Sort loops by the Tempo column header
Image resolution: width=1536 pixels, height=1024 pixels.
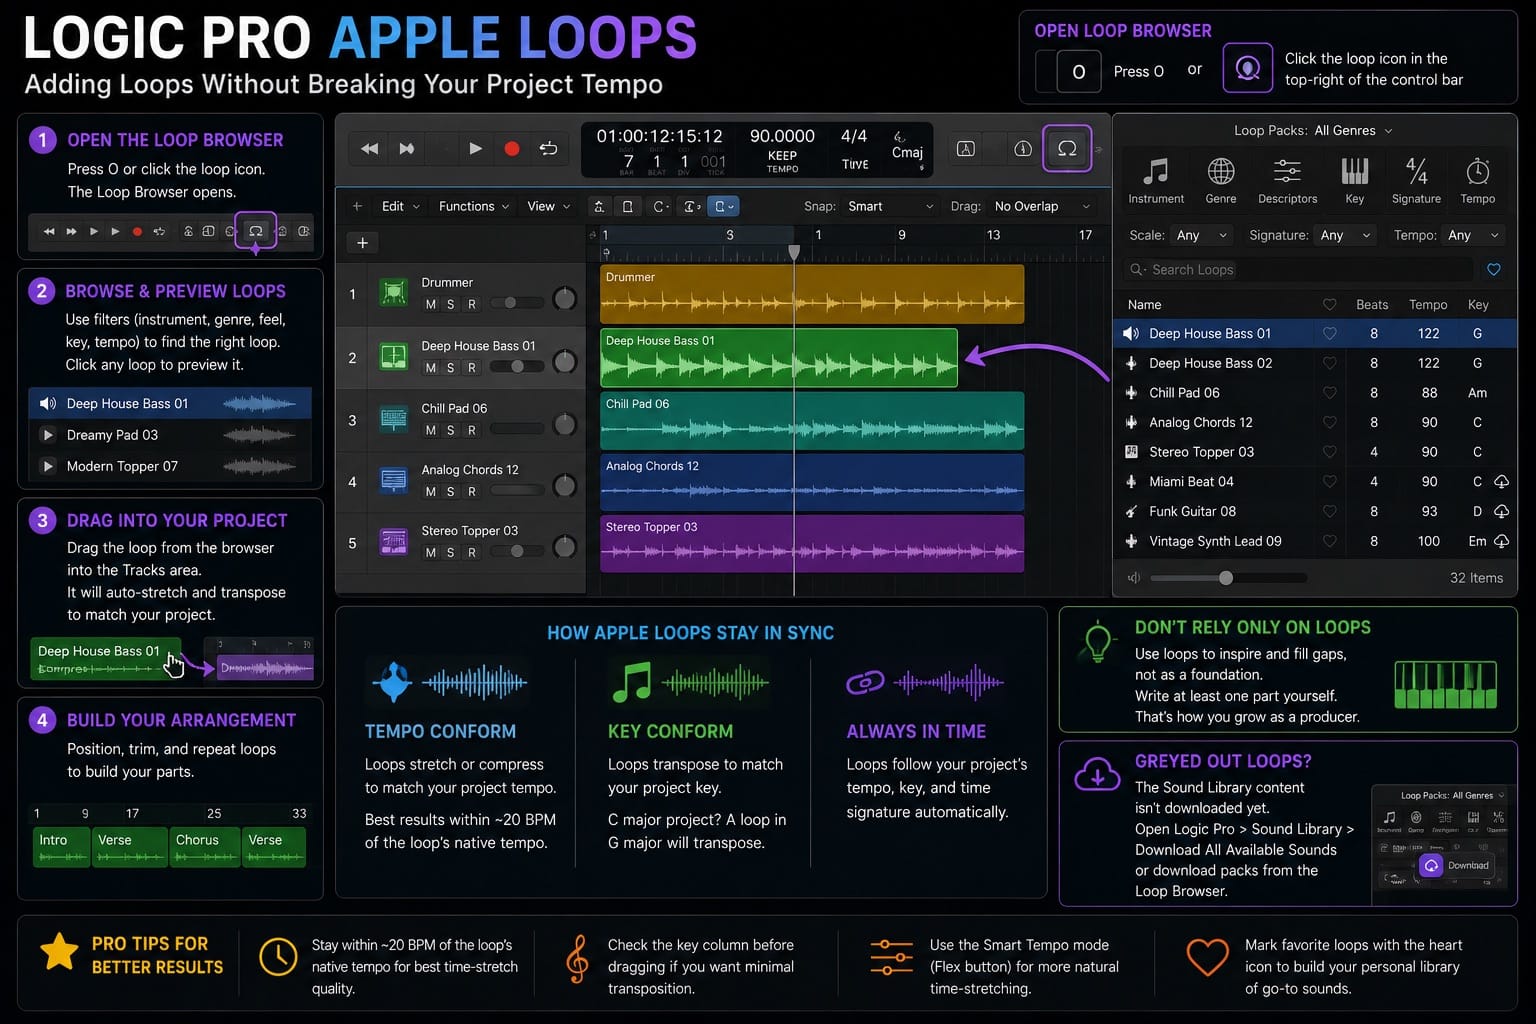pyautogui.click(x=1428, y=305)
